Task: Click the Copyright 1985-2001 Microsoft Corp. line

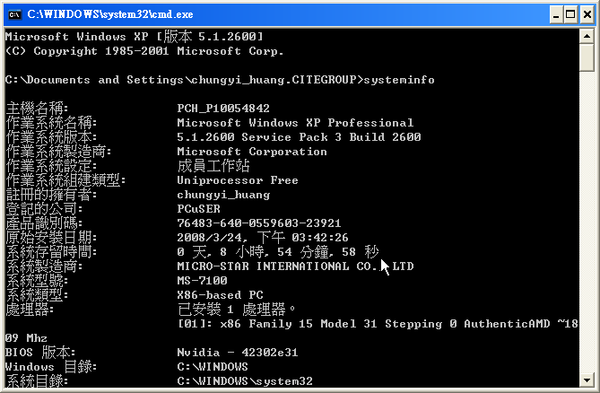Action: click(144, 51)
